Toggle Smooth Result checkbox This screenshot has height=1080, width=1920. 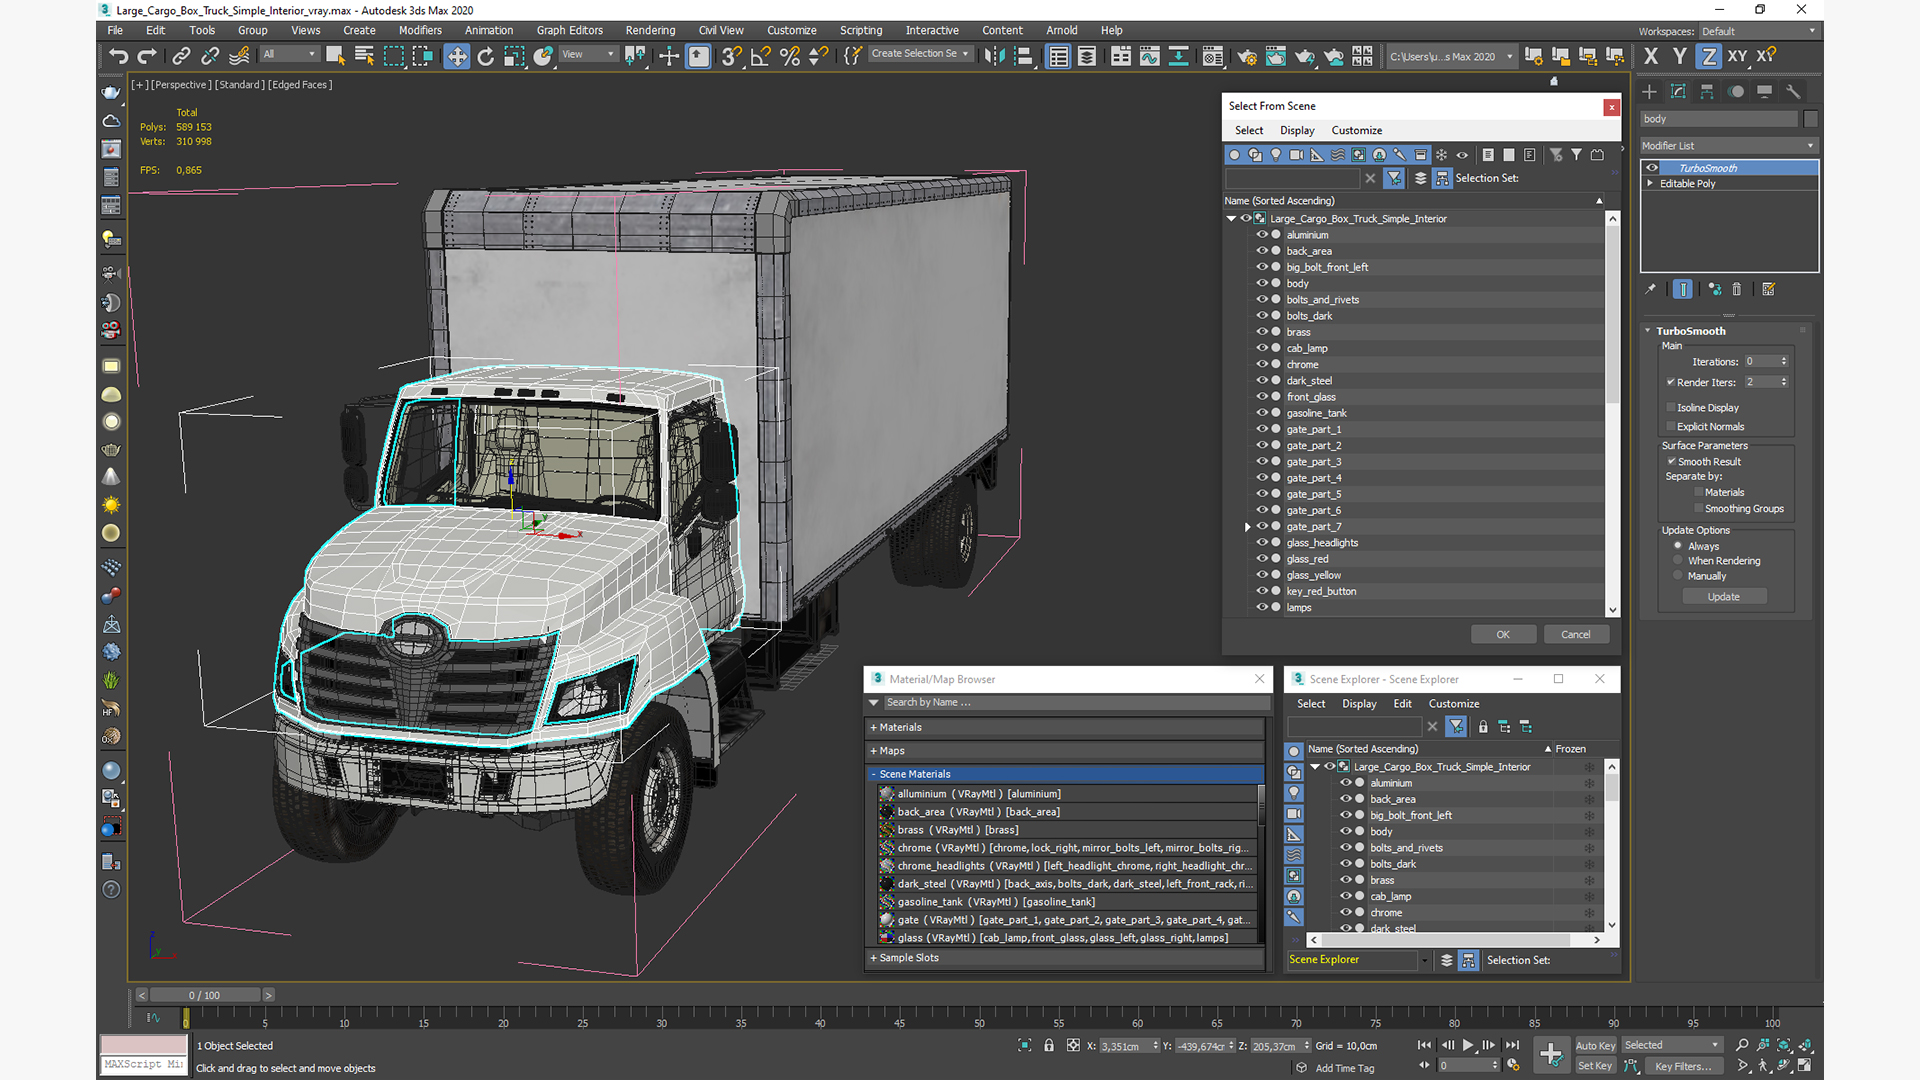pyautogui.click(x=1671, y=461)
